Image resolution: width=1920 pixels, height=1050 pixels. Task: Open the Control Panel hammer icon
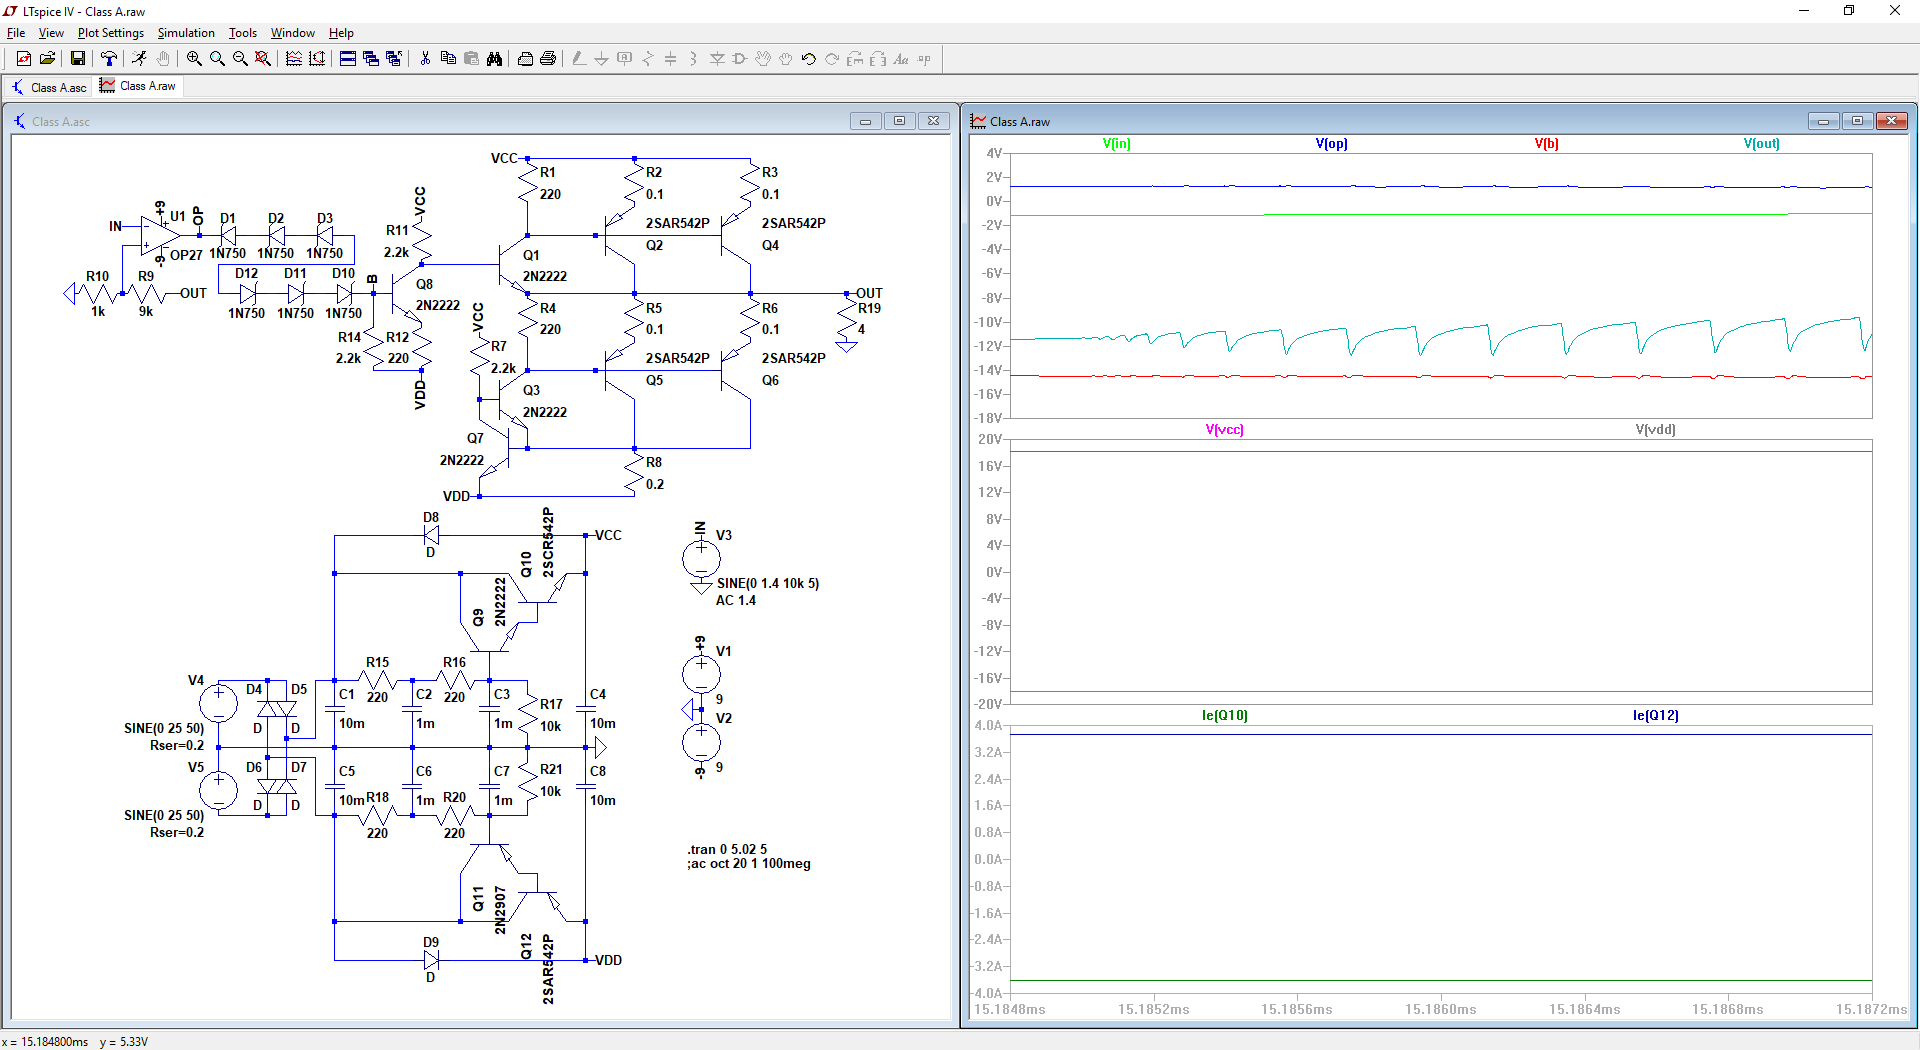click(109, 59)
